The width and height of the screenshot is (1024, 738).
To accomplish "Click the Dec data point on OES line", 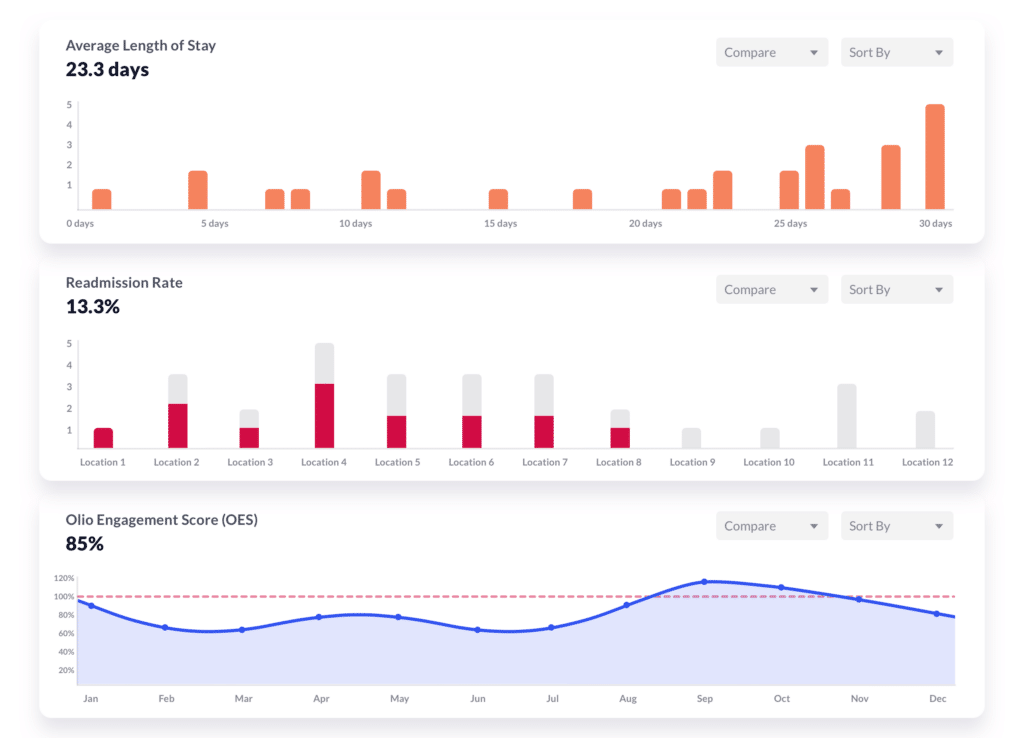I will tap(936, 614).
